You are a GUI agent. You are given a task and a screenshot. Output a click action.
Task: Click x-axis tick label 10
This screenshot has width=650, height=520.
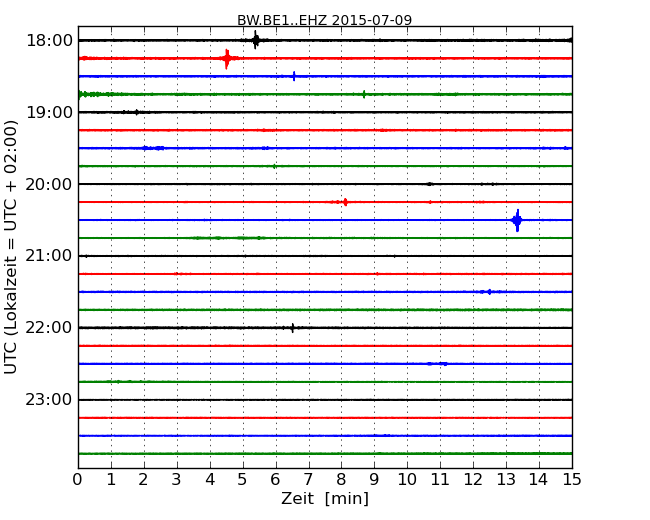[407, 480]
